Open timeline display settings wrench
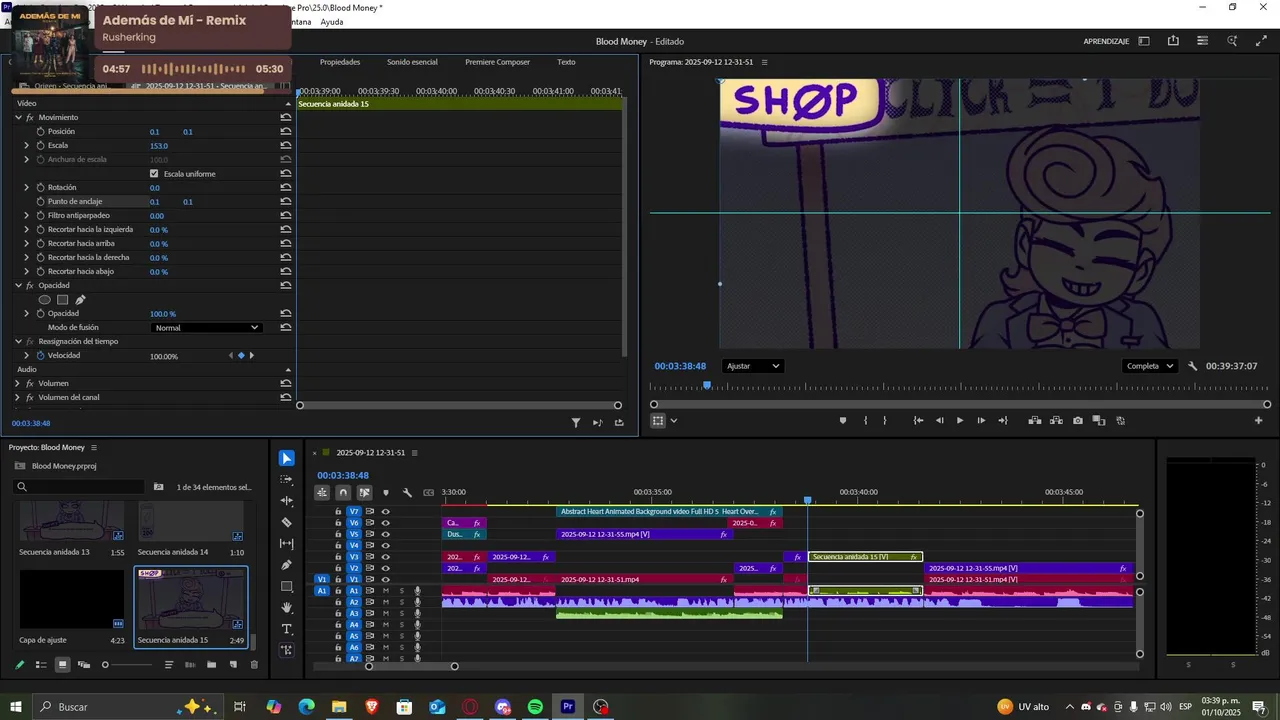 click(407, 492)
